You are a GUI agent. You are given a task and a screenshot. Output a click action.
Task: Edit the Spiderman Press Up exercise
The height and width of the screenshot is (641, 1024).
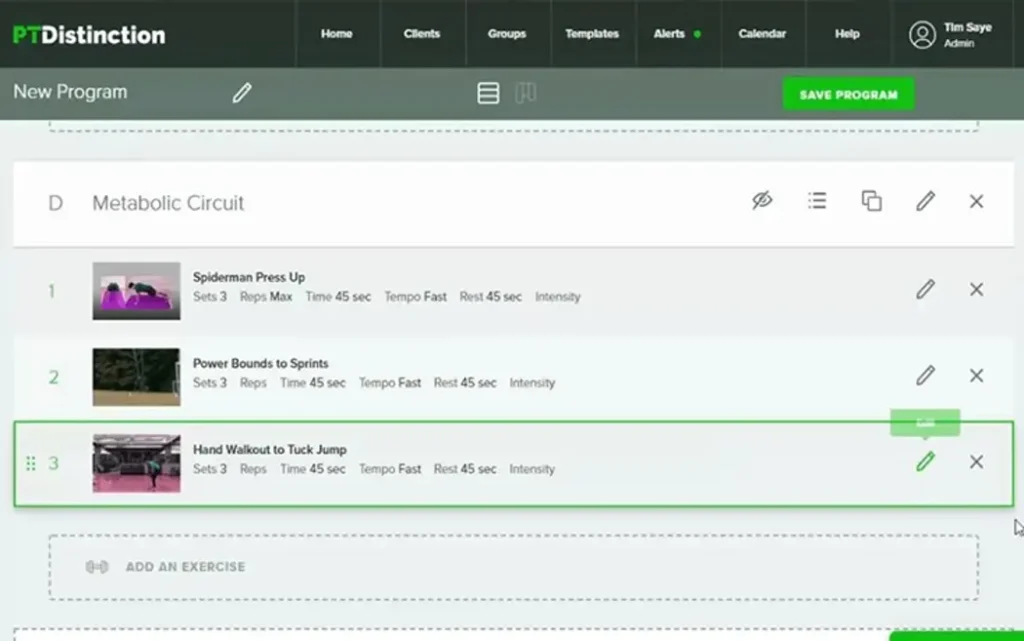click(x=925, y=289)
